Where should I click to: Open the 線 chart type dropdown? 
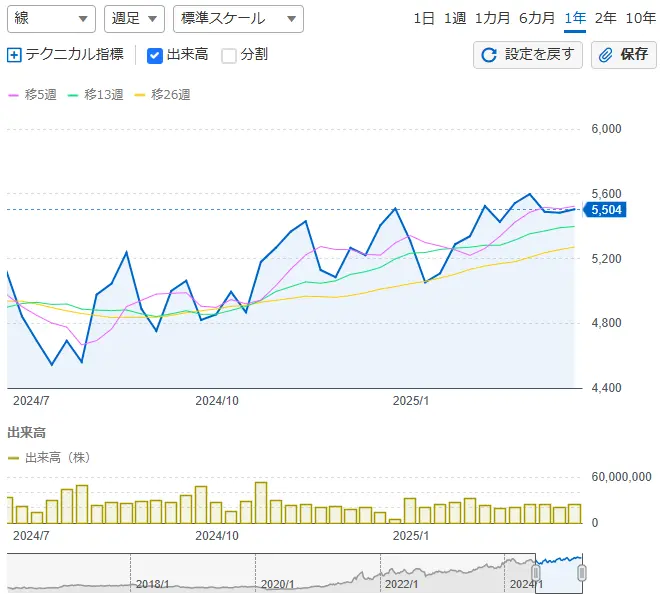tap(51, 19)
